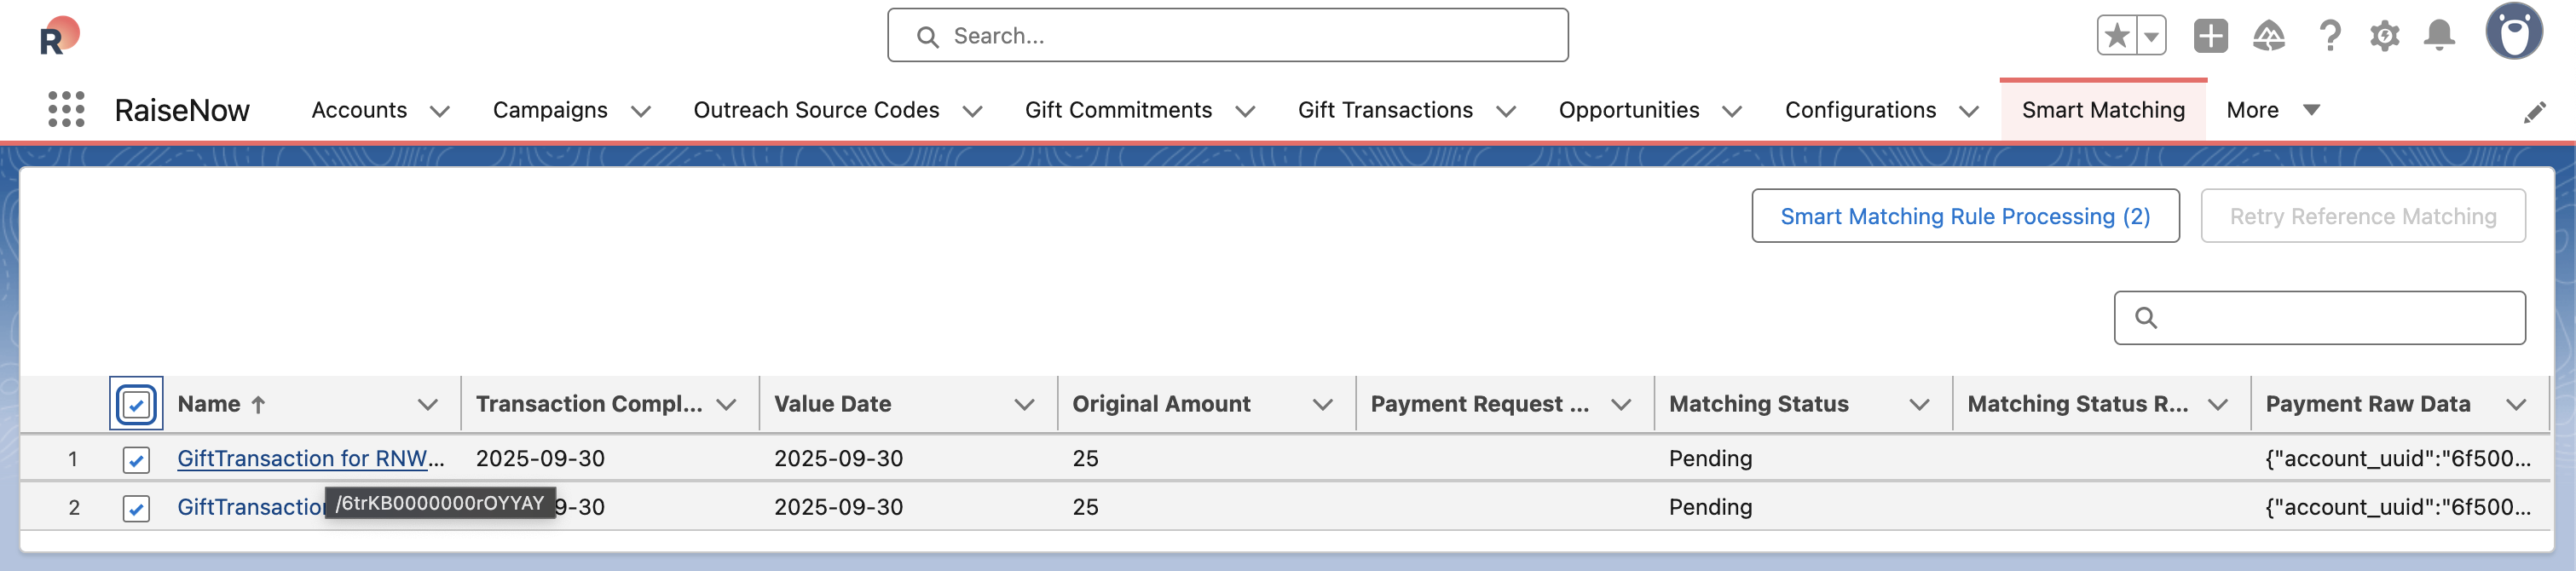The width and height of the screenshot is (2576, 571).
Task: Open the user profile avatar
Action: (x=2513, y=32)
